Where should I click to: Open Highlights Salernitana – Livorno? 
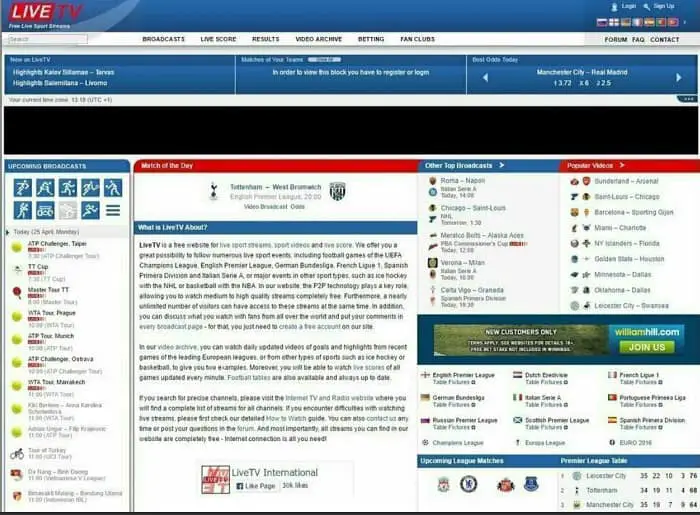60,83
